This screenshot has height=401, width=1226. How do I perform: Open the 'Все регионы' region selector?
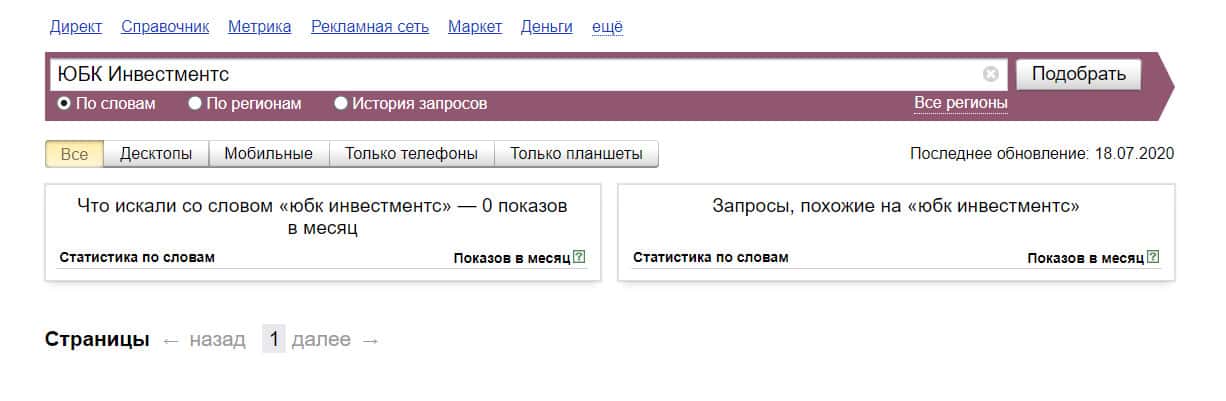961,103
